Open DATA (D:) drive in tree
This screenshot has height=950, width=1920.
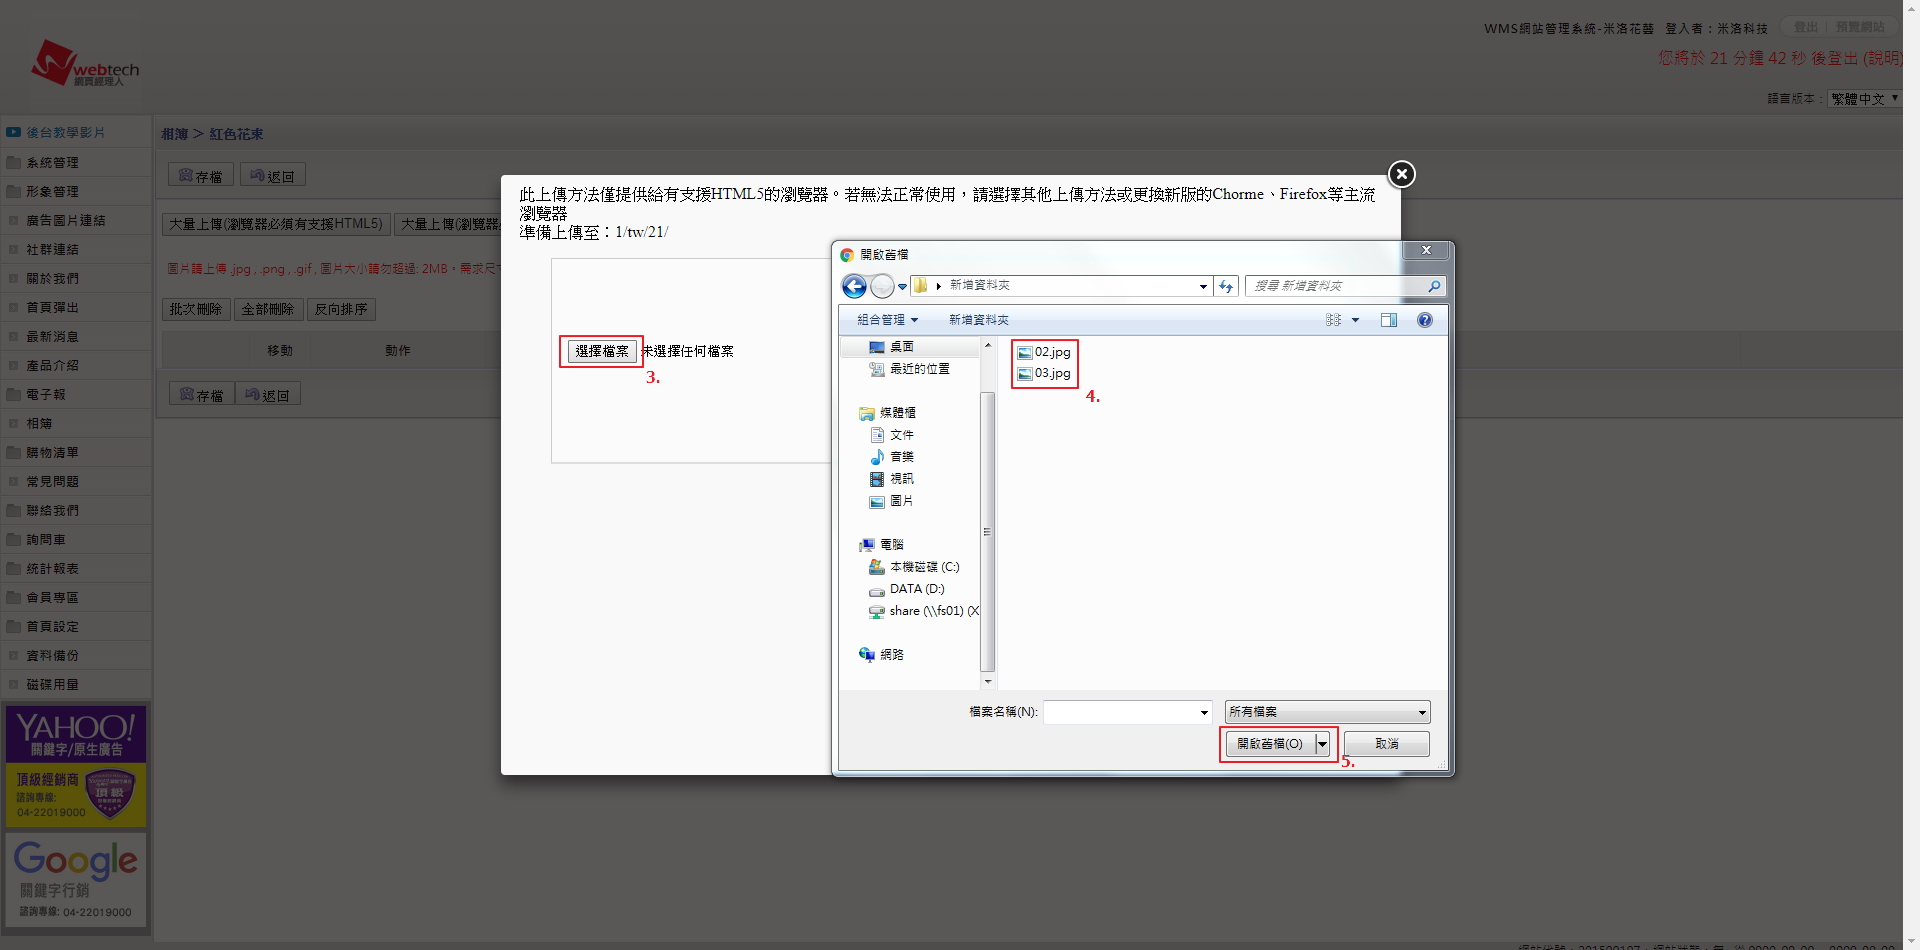(x=916, y=589)
